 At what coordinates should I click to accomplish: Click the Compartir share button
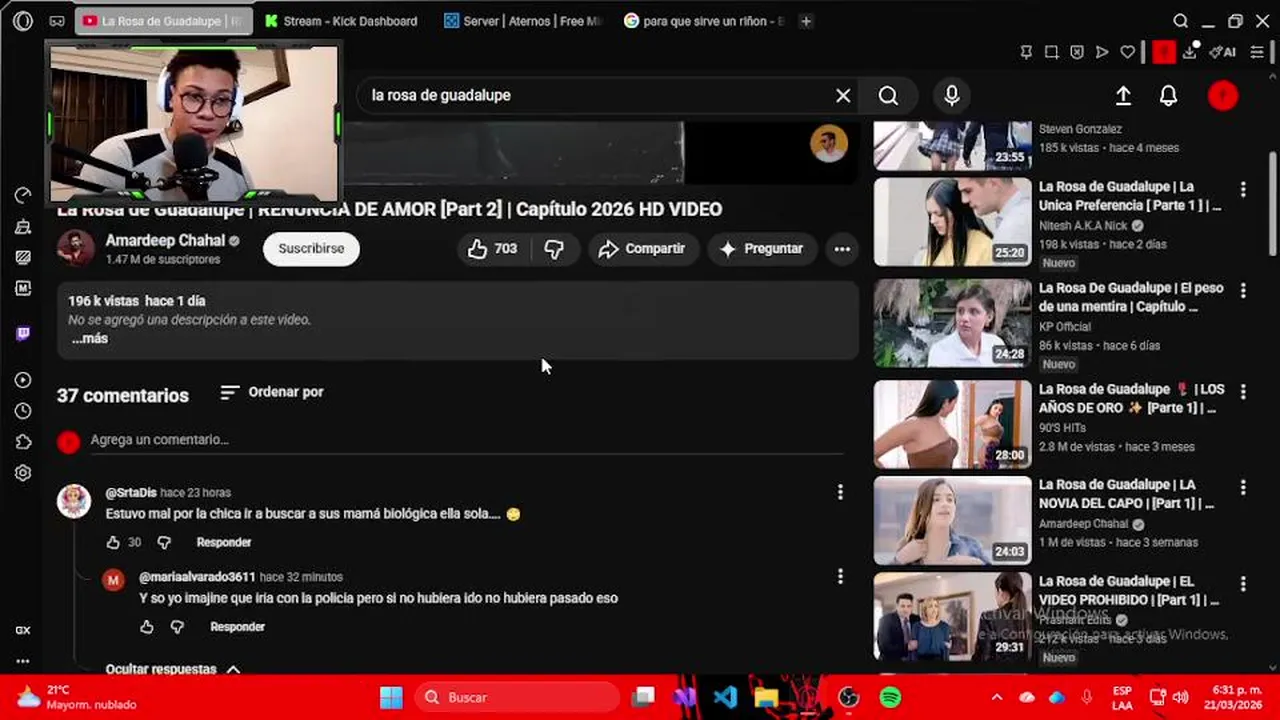point(642,249)
